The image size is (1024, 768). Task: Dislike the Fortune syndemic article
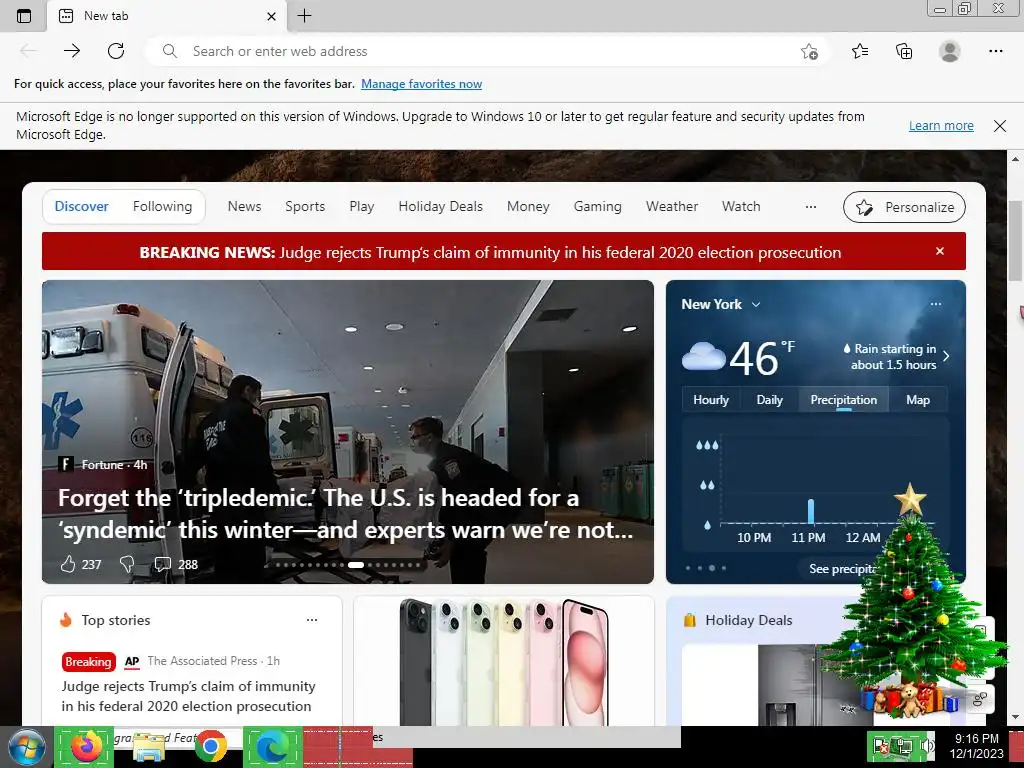pos(127,564)
